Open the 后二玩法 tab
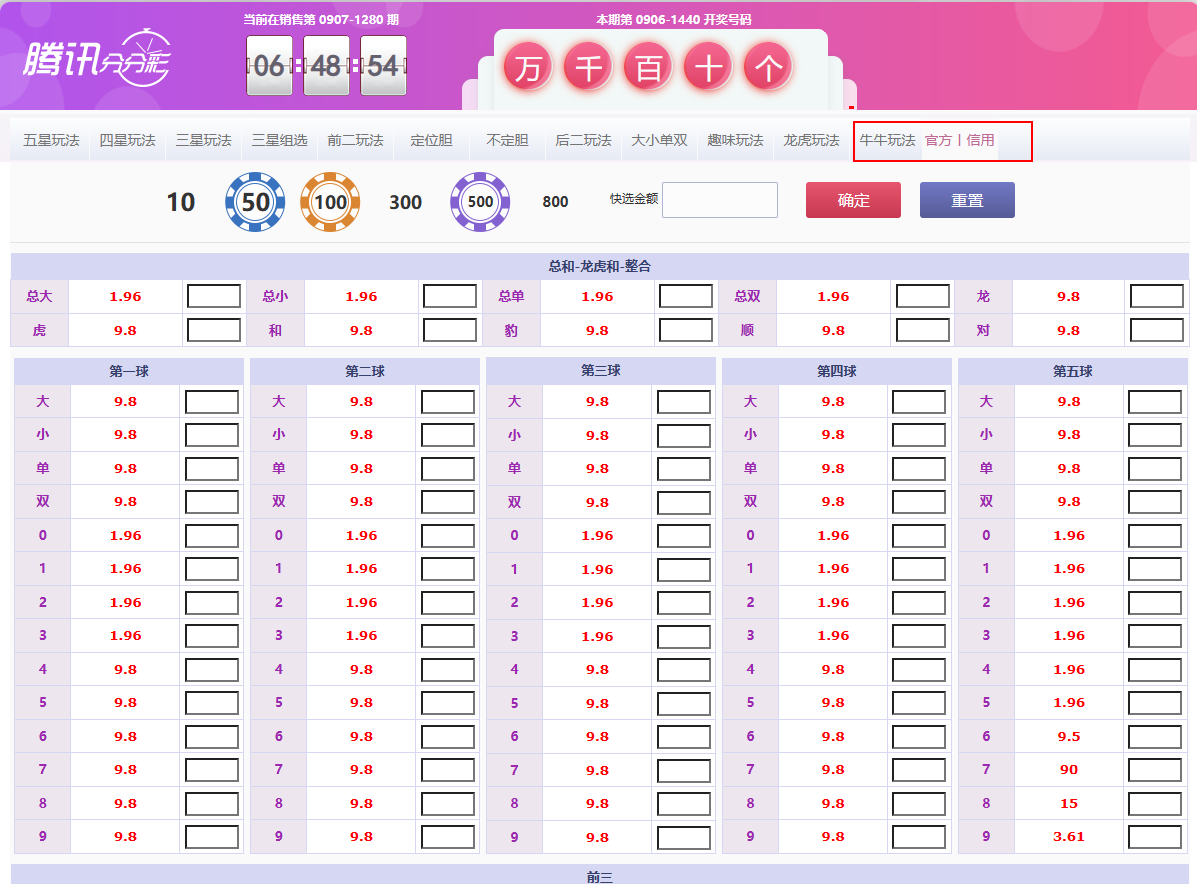 coord(583,140)
